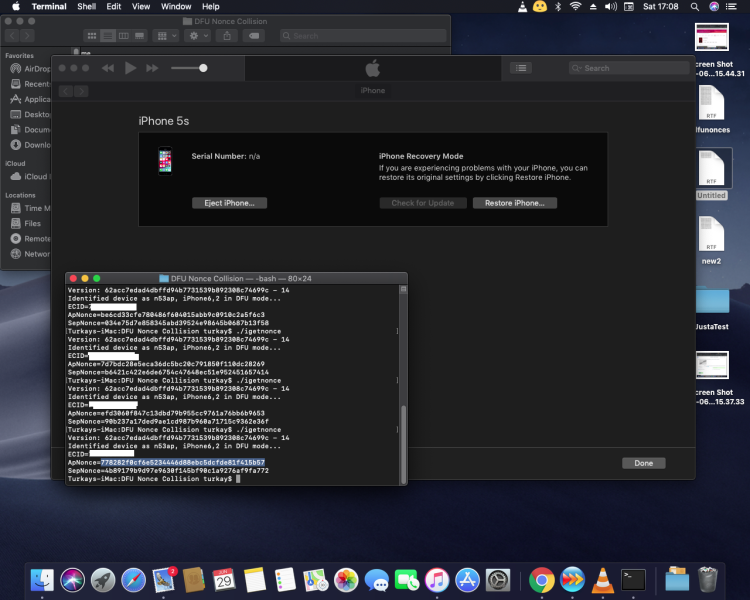Go forward in iTunes navigation
The width and height of the screenshot is (750, 600).
[x=81, y=91]
